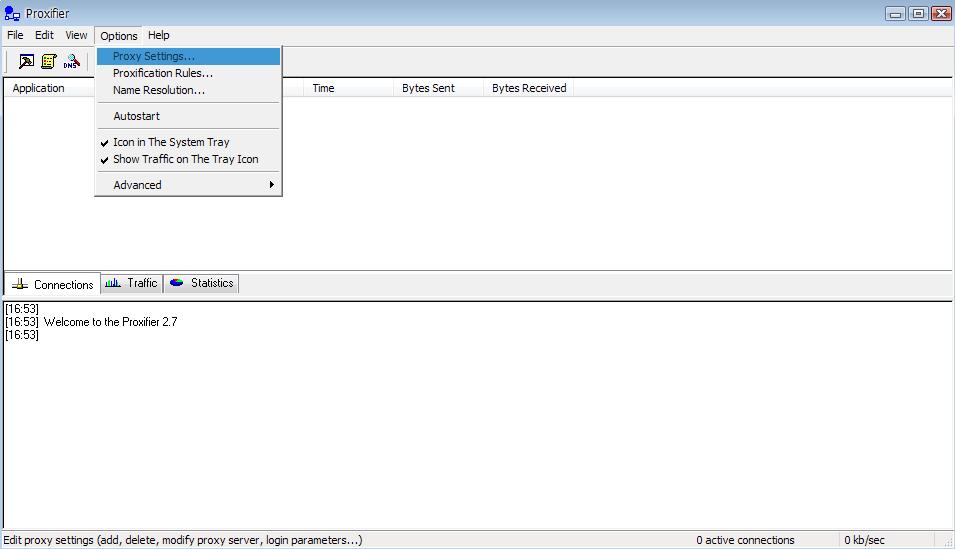This screenshot has width=956, height=549.
Task: Open Proxy Settings toolbar icon
Action: (26, 62)
